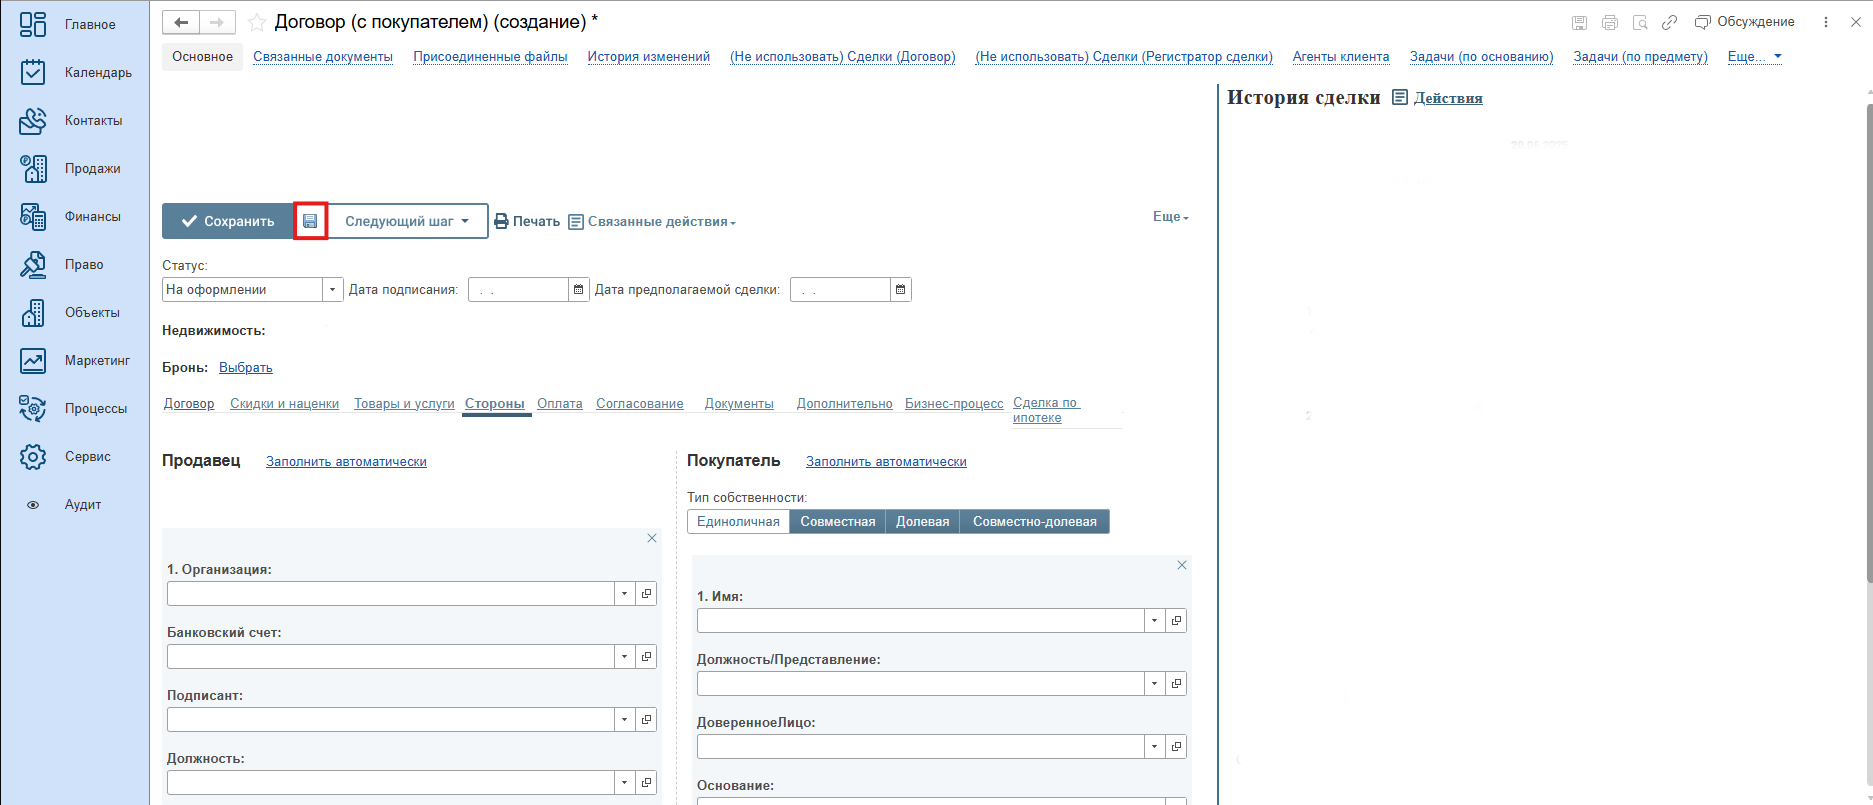Open the Marketing chart icon

pyautogui.click(x=33, y=360)
